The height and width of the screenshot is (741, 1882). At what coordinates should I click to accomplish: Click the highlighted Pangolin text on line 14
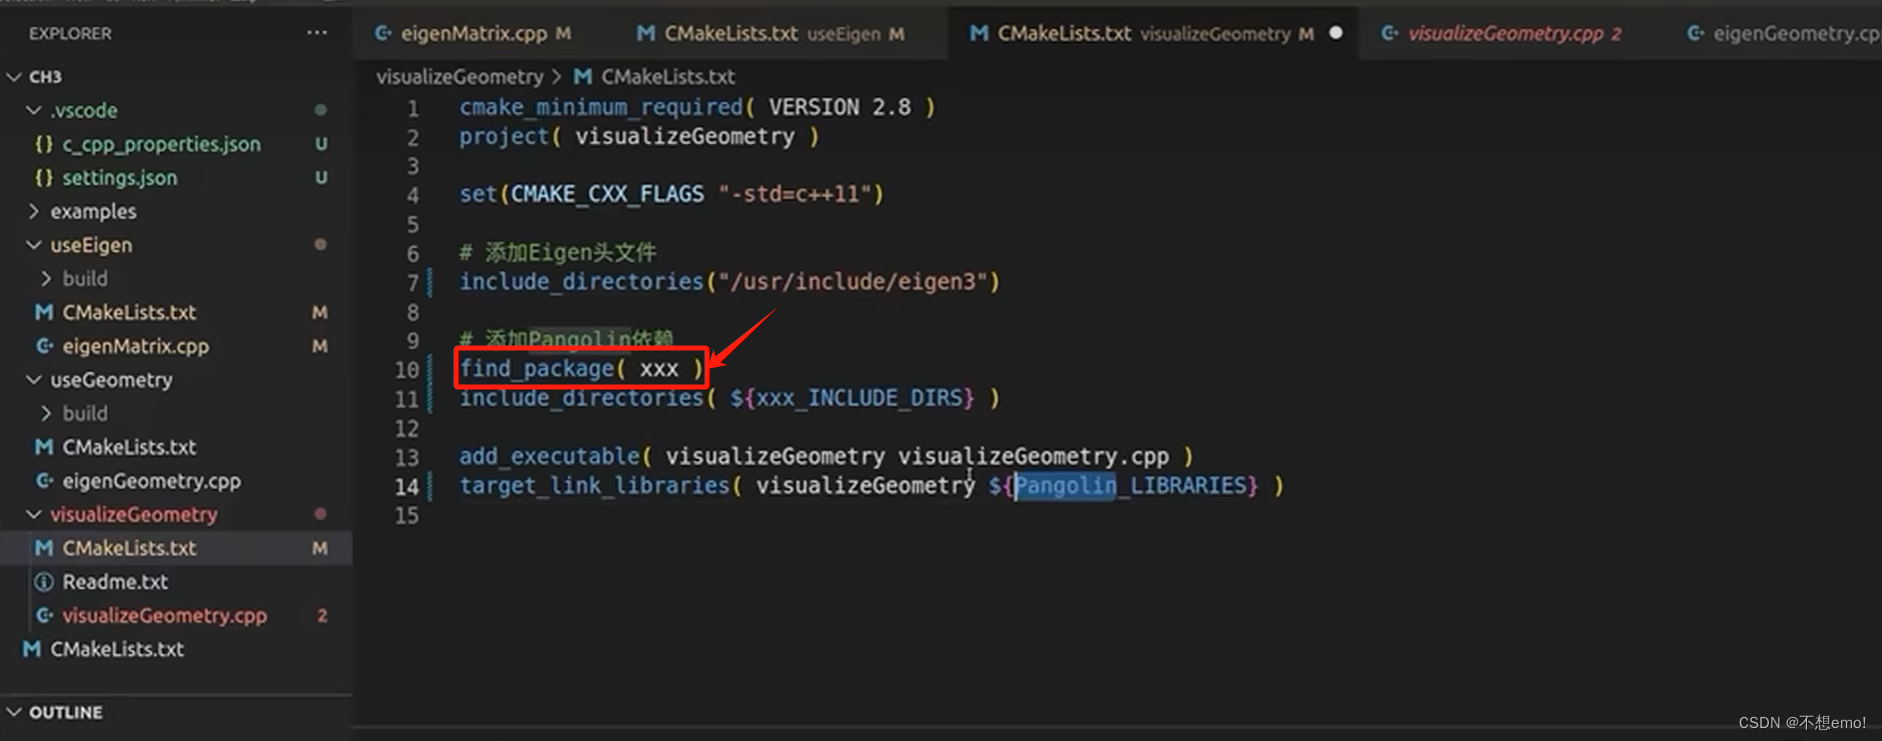coord(1066,486)
